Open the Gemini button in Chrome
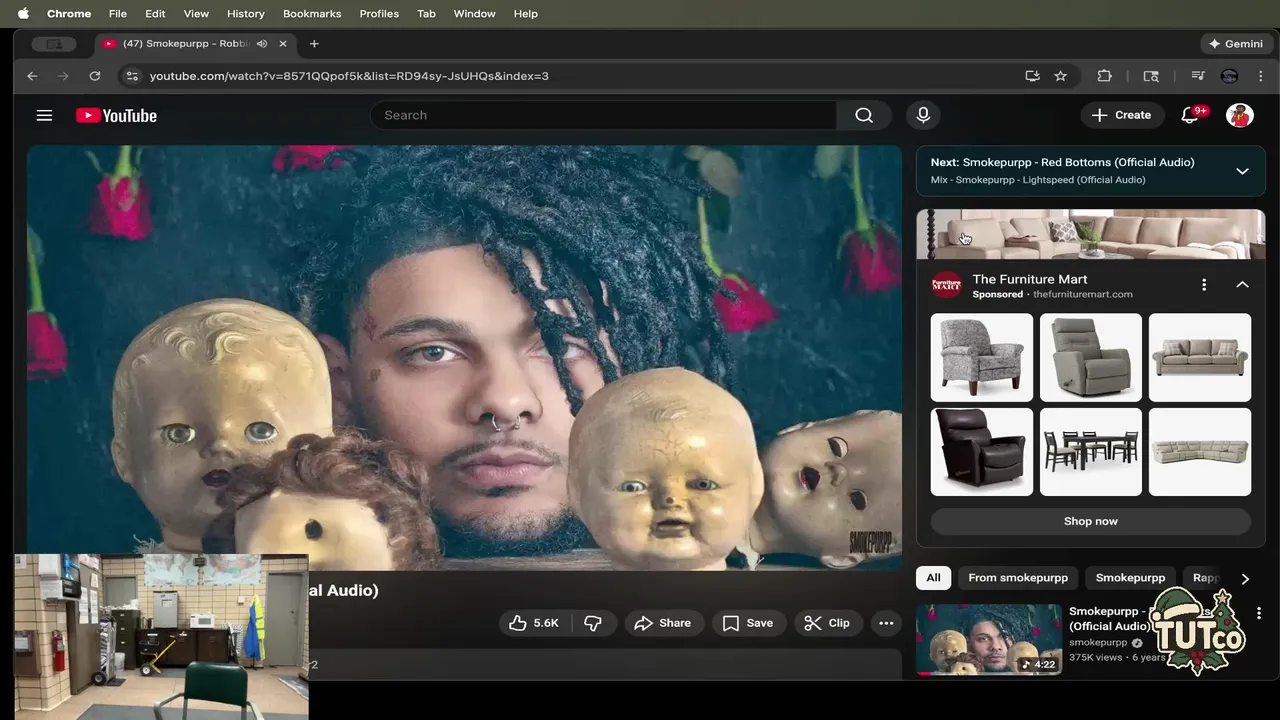Screen dimensions: 1280x720 click(x=1236, y=44)
